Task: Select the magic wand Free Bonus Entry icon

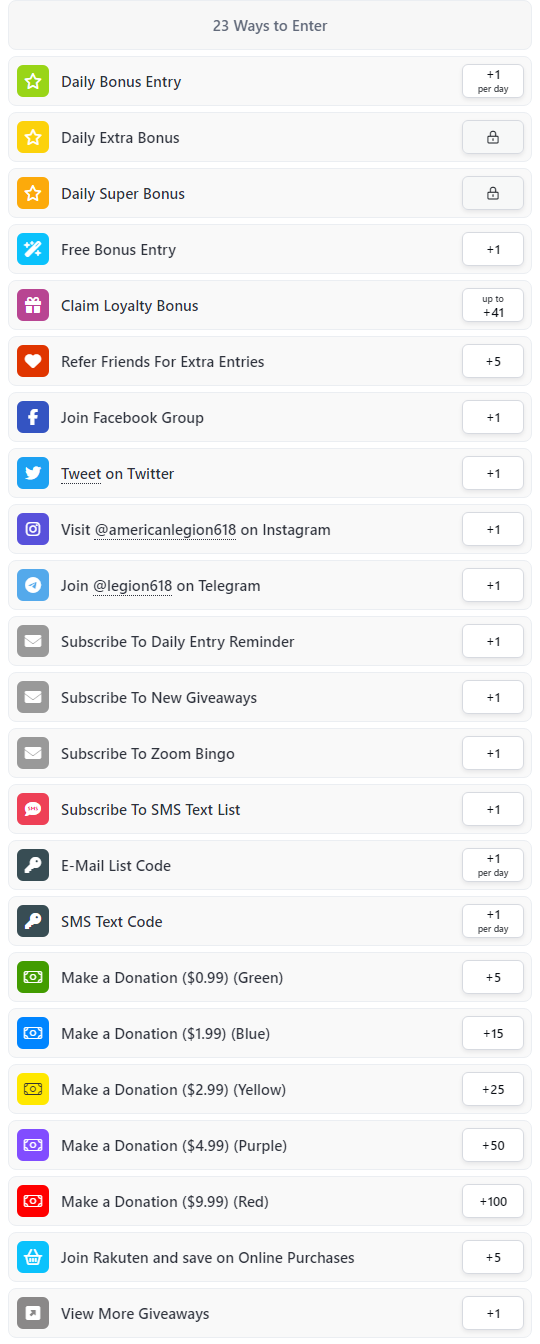Action: 33,249
